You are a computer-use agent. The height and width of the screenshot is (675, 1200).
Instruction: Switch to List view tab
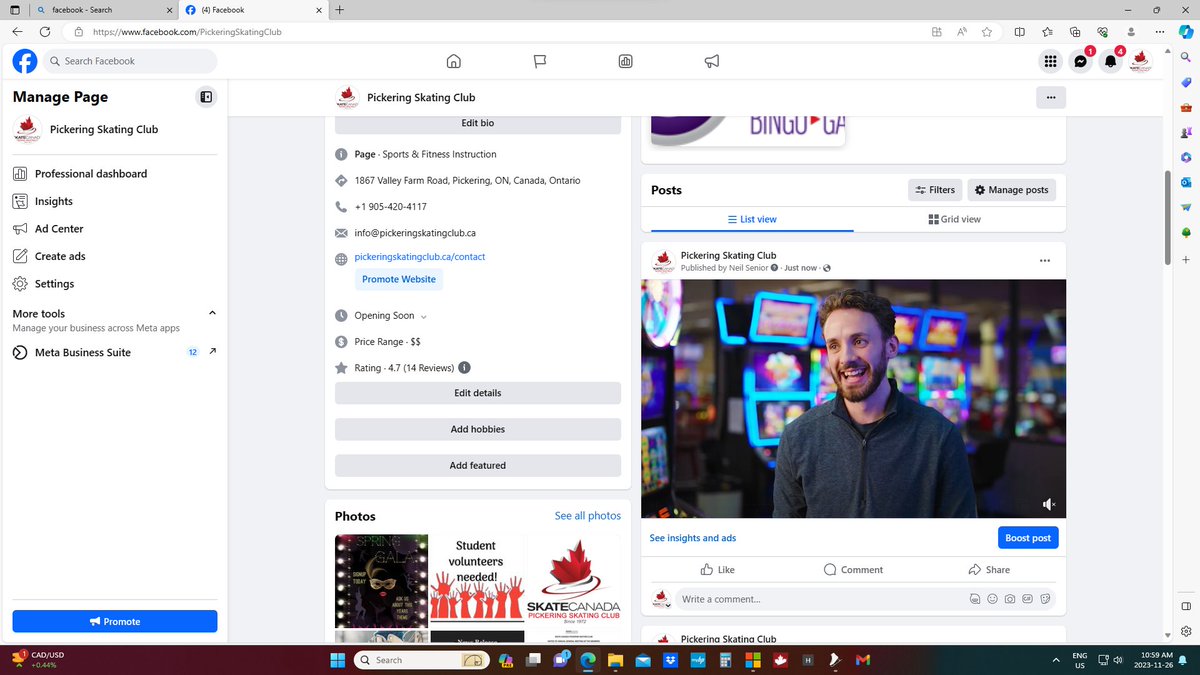752,219
